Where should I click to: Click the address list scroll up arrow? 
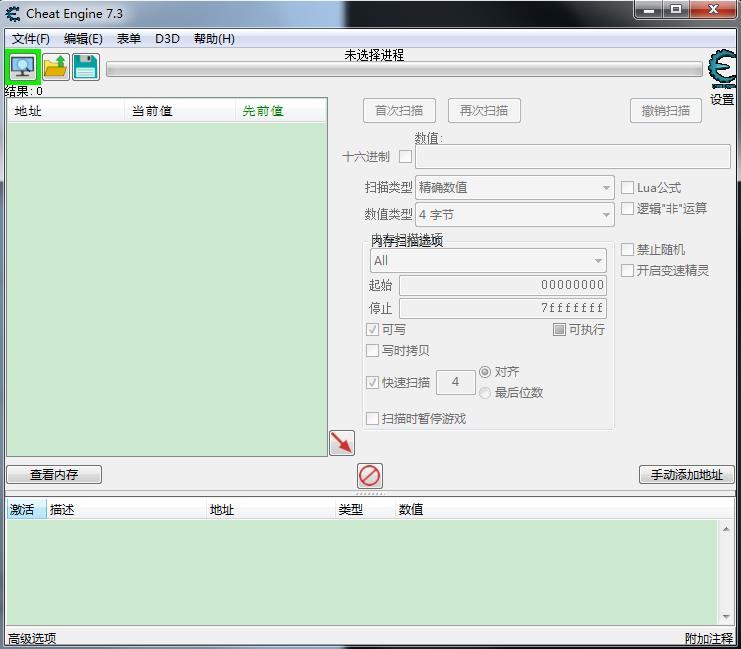pyautogui.click(x=726, y=529)
